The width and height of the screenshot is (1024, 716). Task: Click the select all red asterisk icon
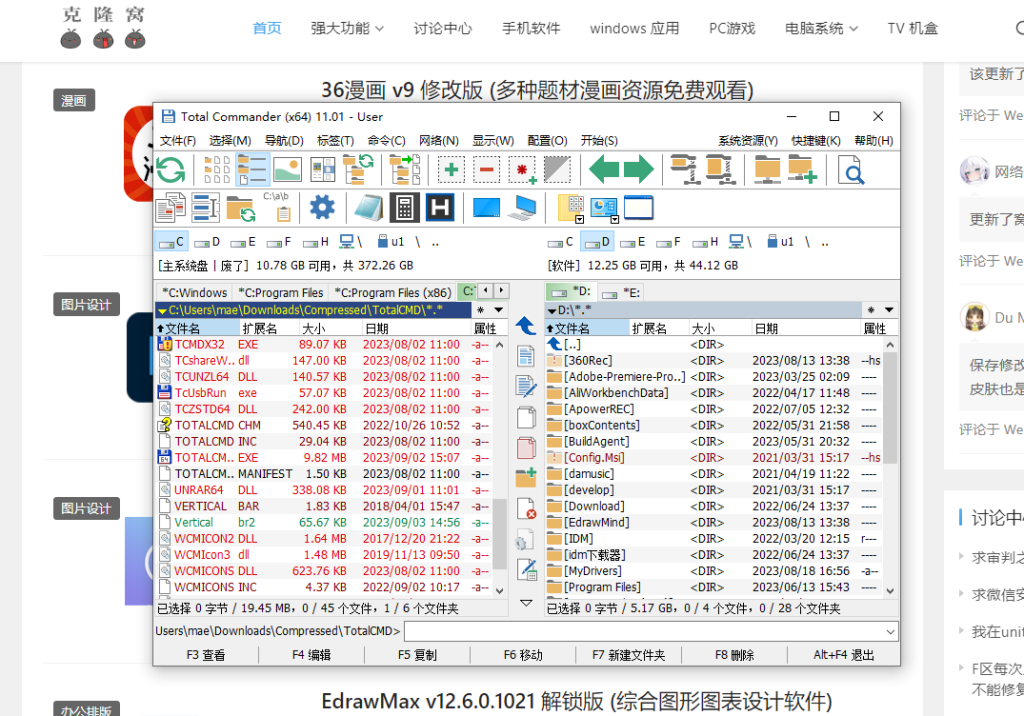point(522,170)
